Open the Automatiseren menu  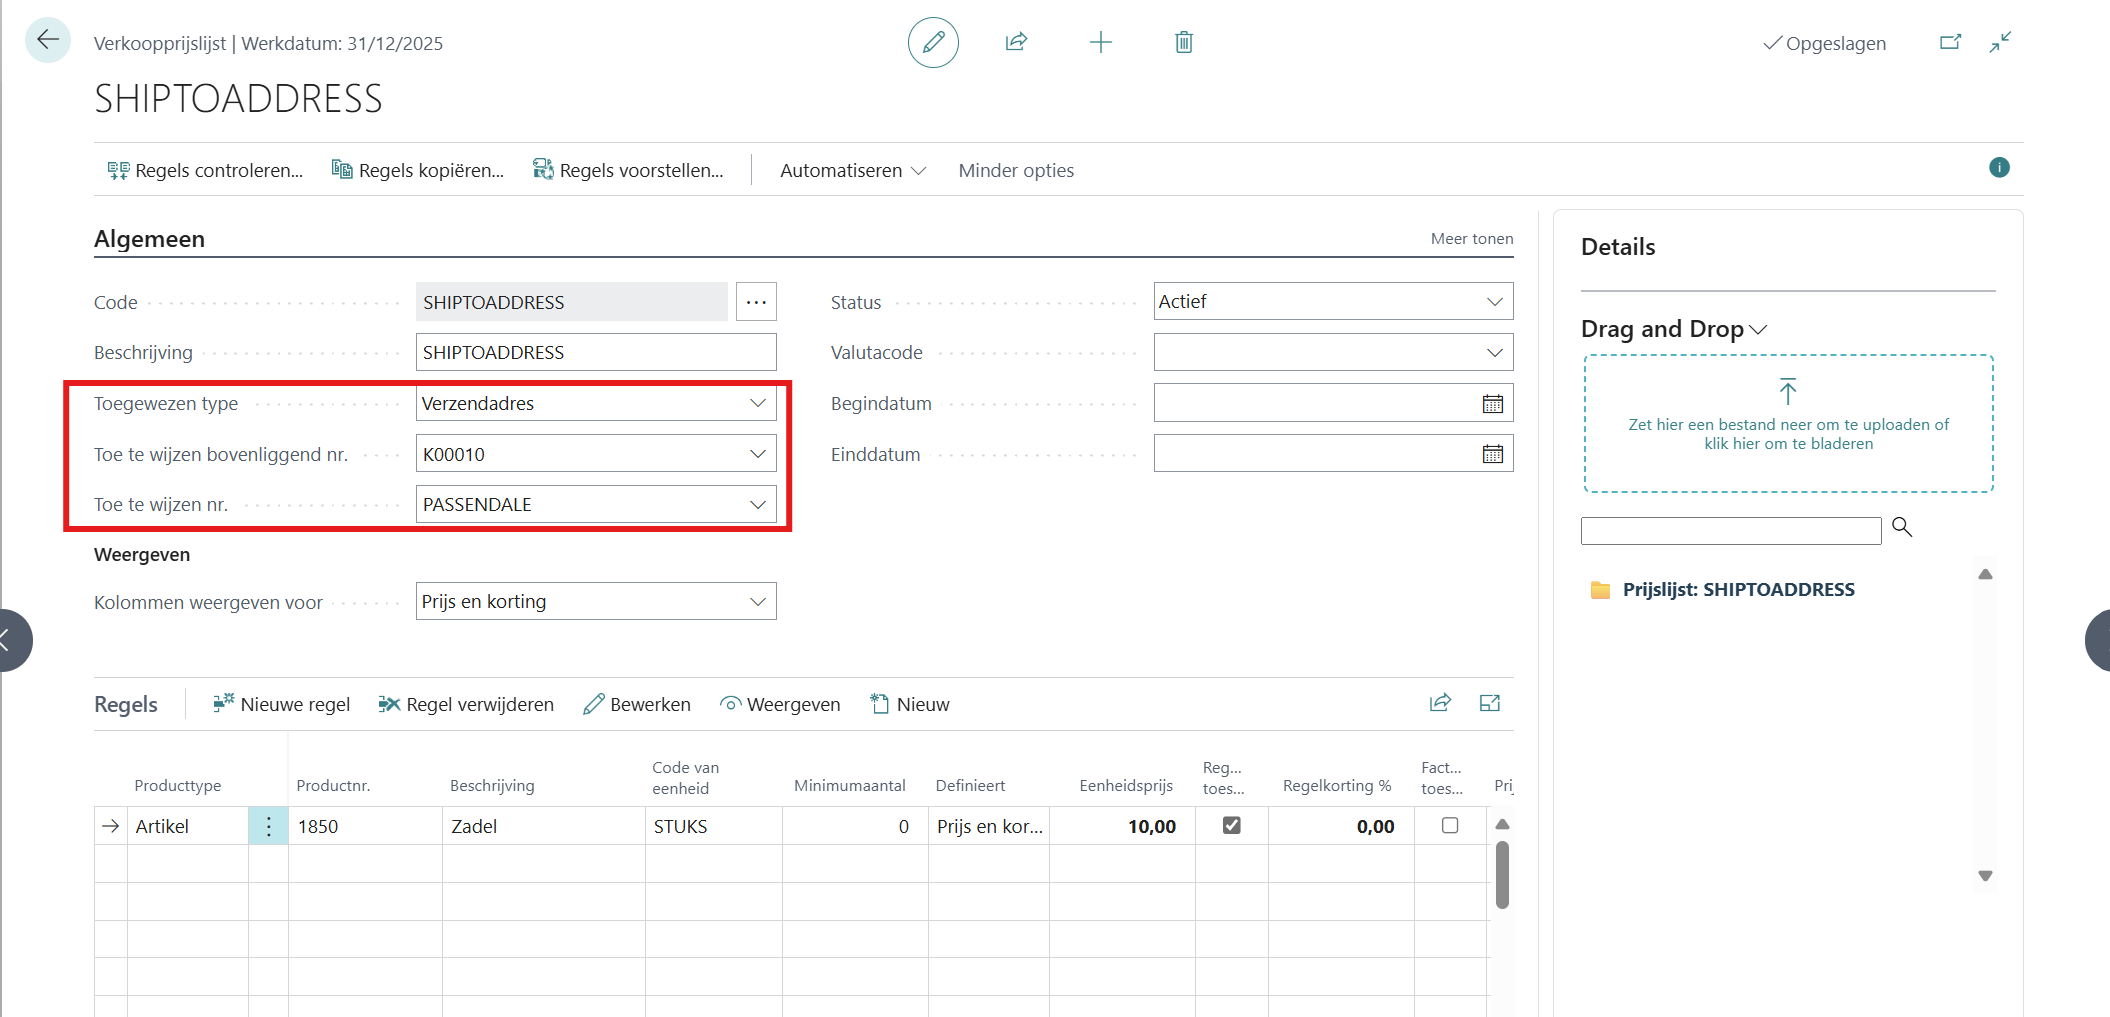click(x=852, y=171)
